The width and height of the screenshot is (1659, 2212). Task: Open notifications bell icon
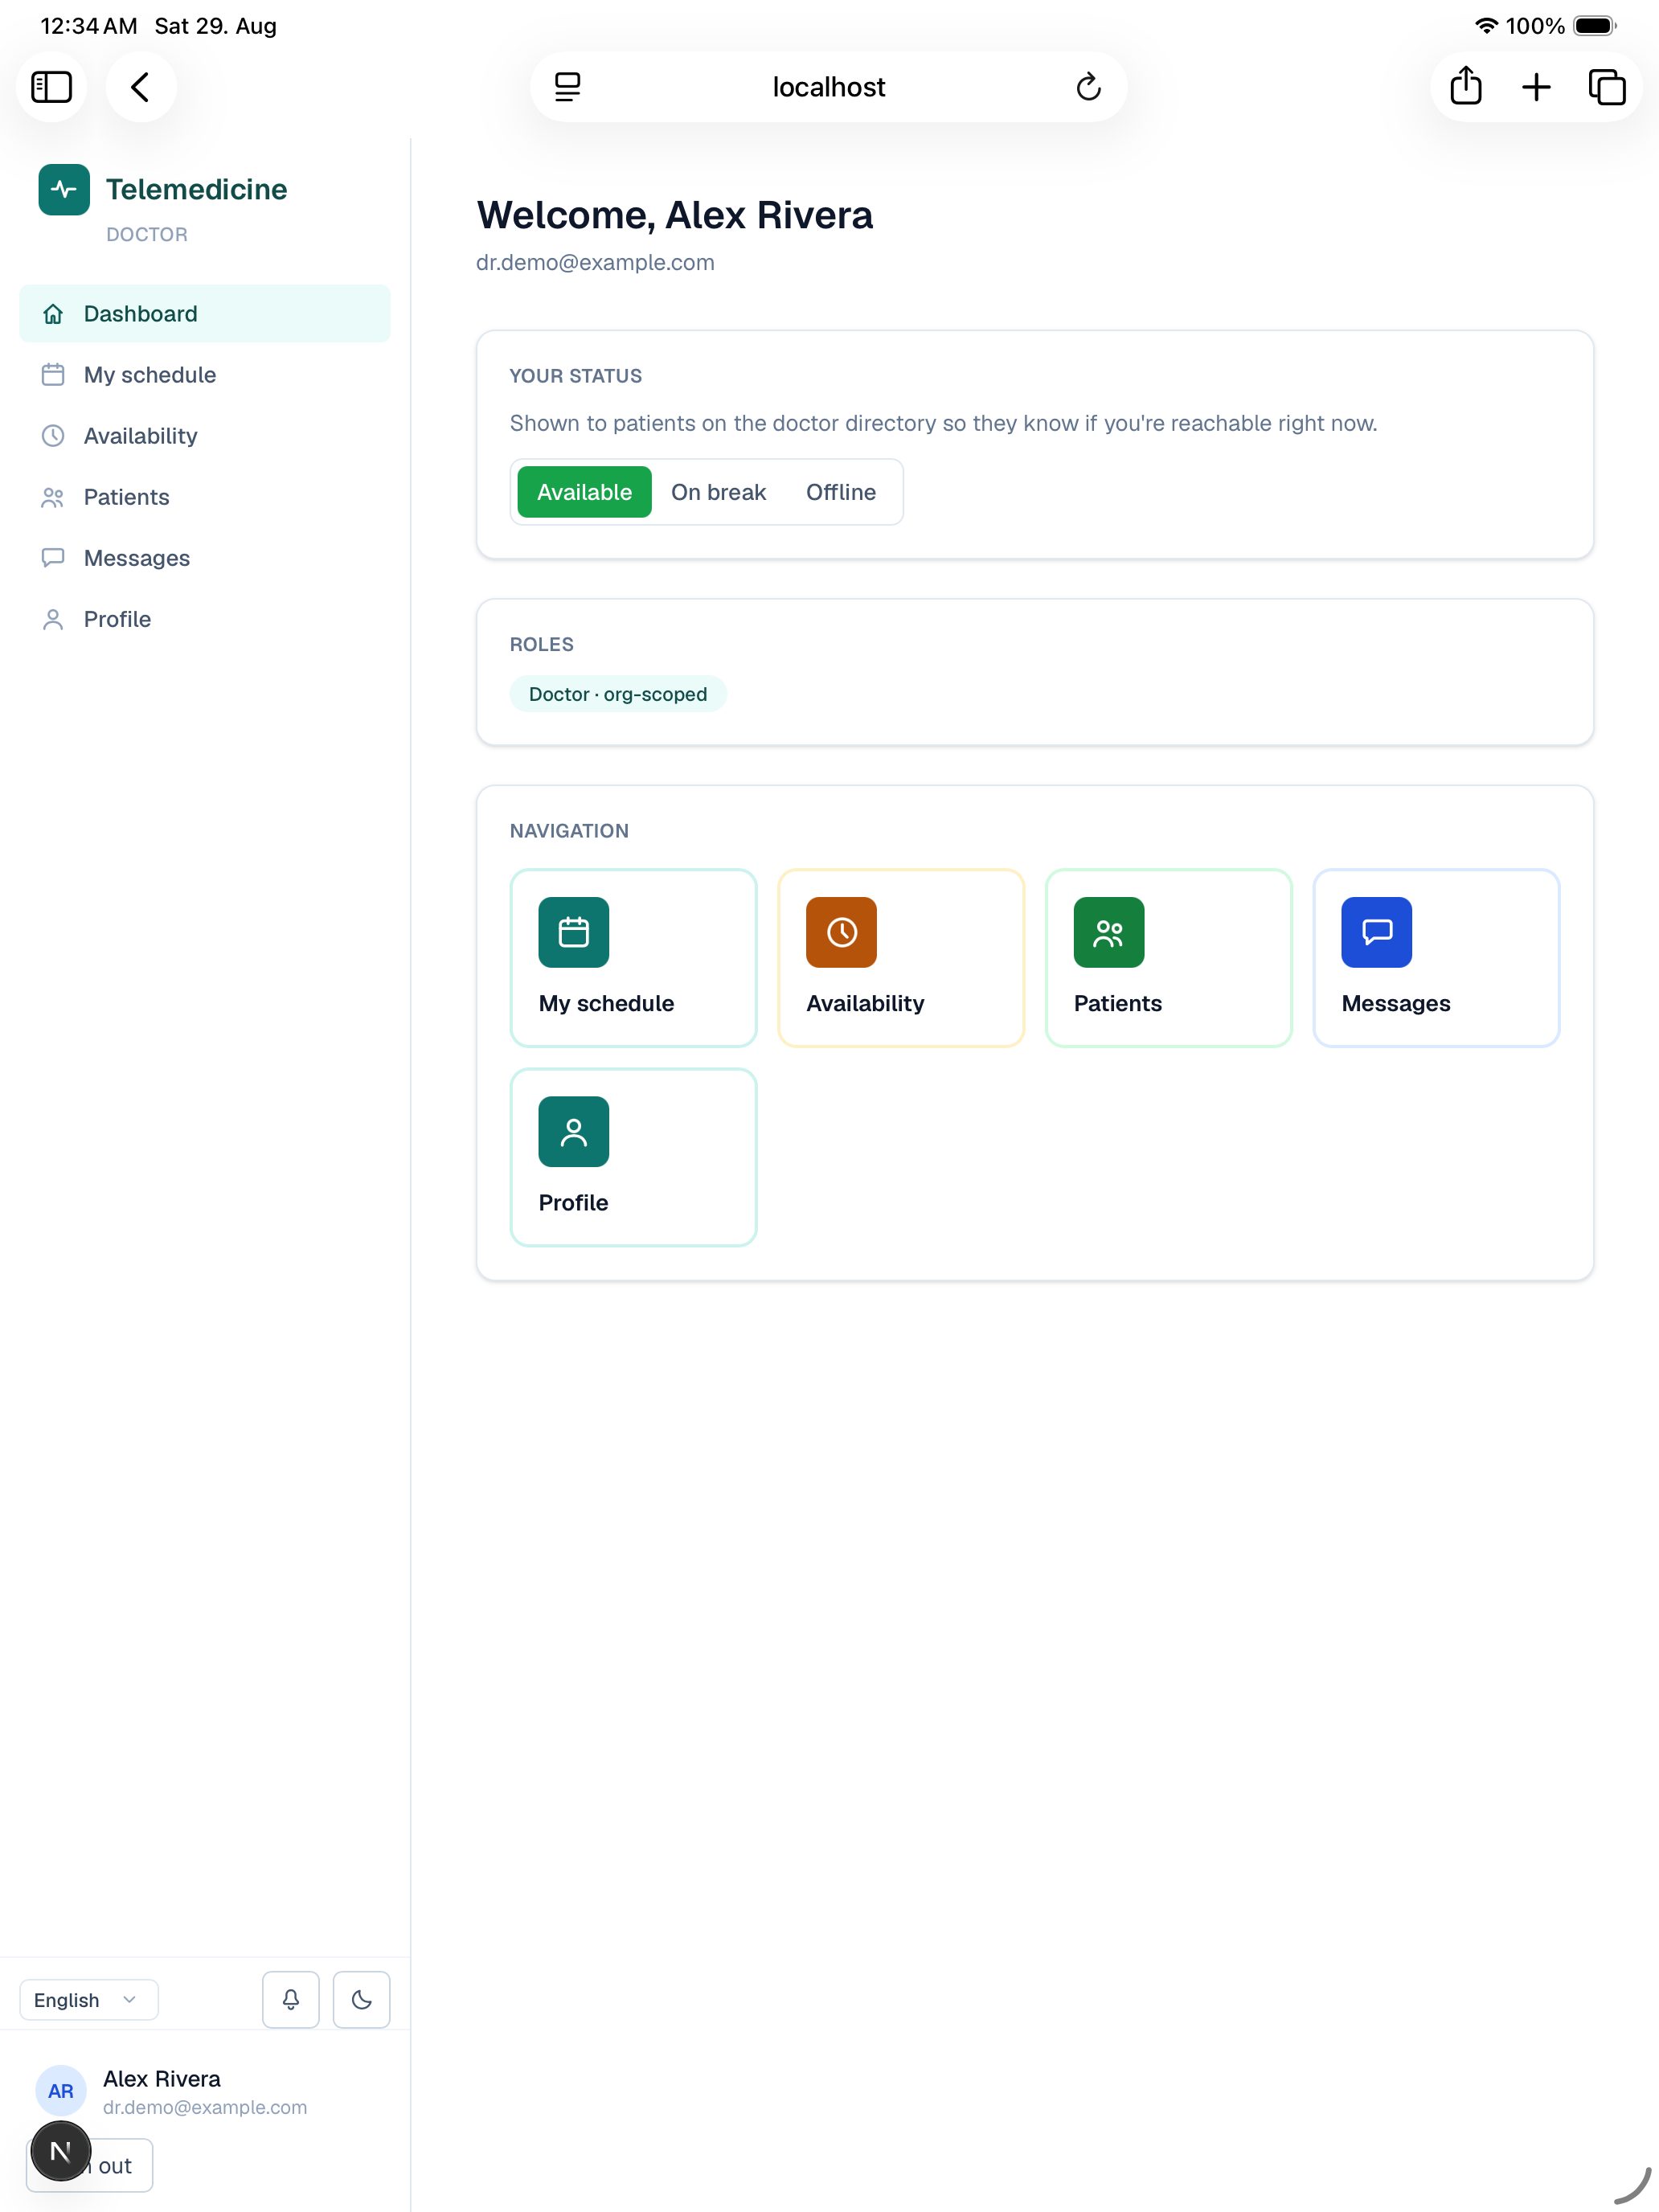coord(291,1999)
